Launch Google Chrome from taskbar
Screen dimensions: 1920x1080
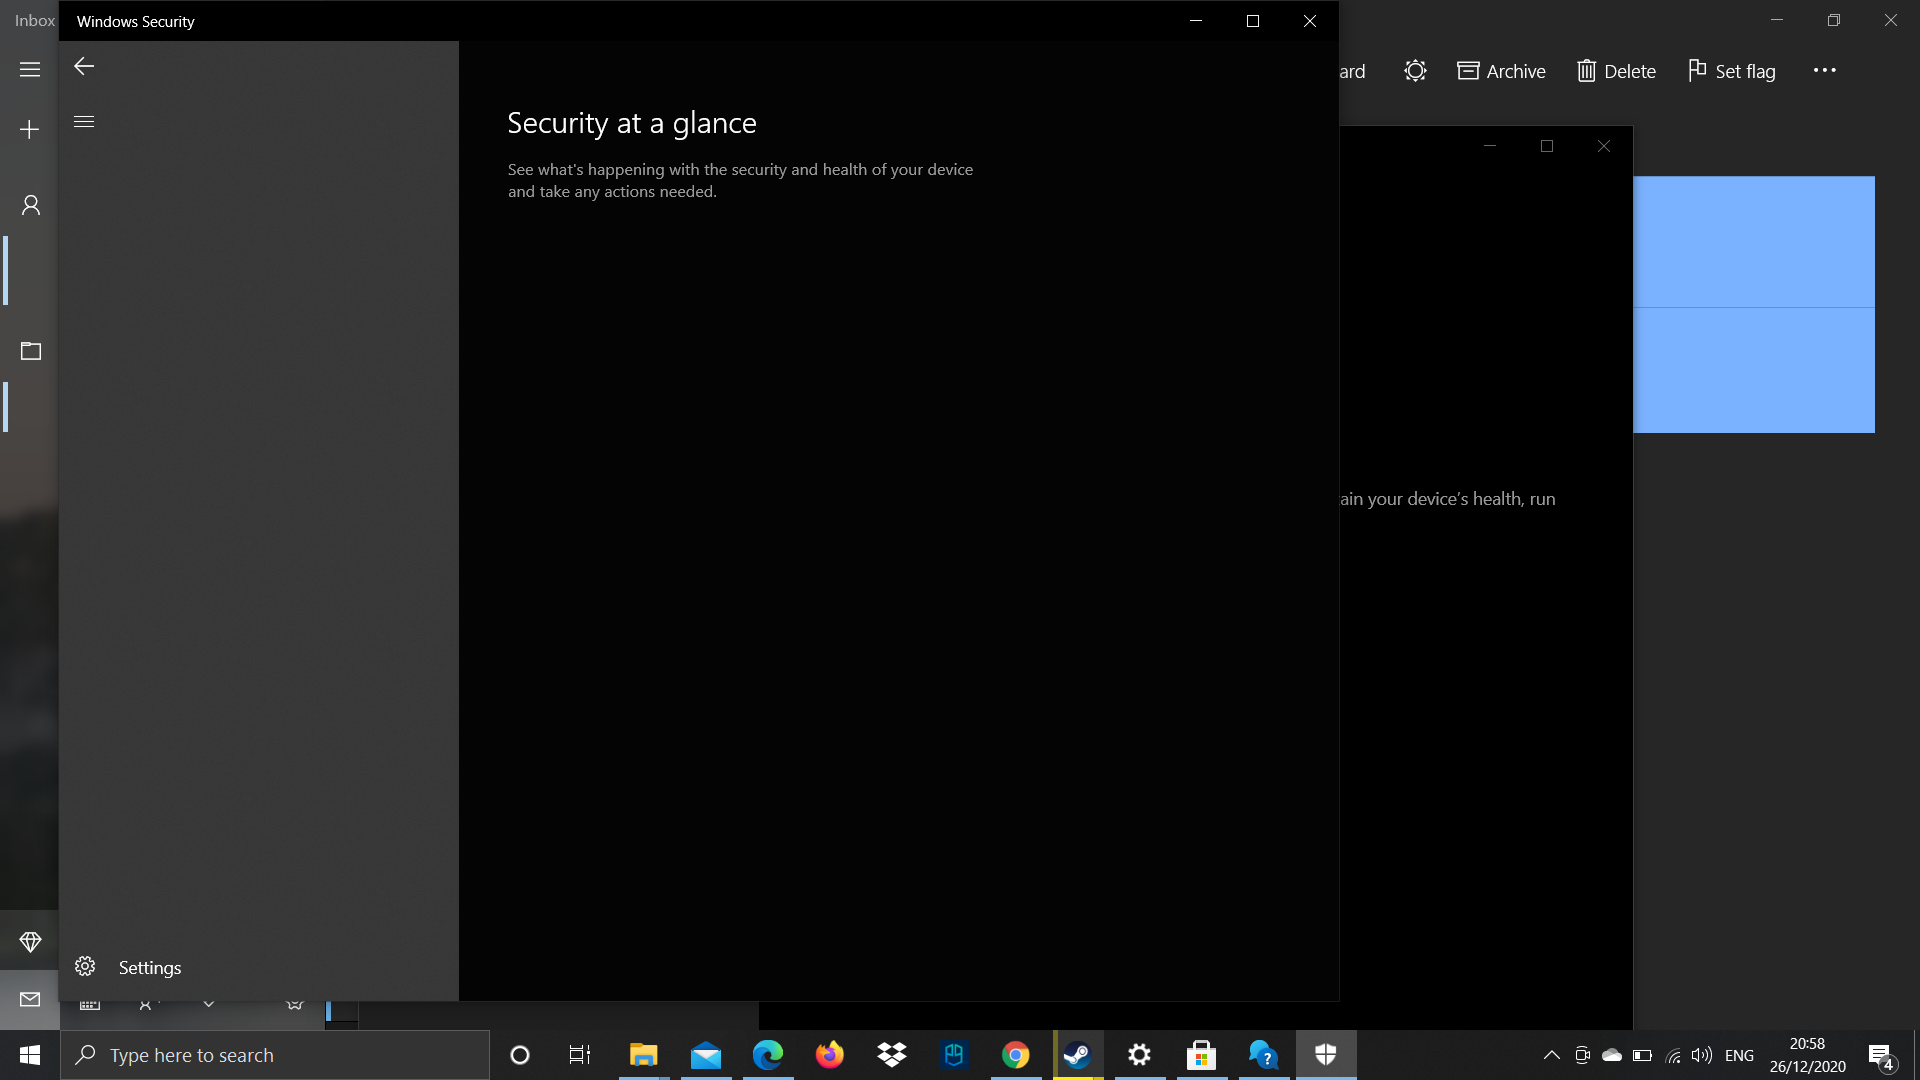point(1016,1055)
